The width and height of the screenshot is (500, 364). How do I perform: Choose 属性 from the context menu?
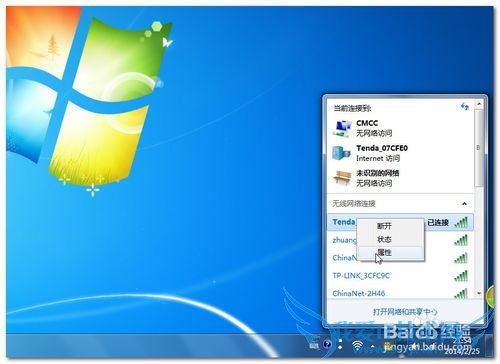391,252
